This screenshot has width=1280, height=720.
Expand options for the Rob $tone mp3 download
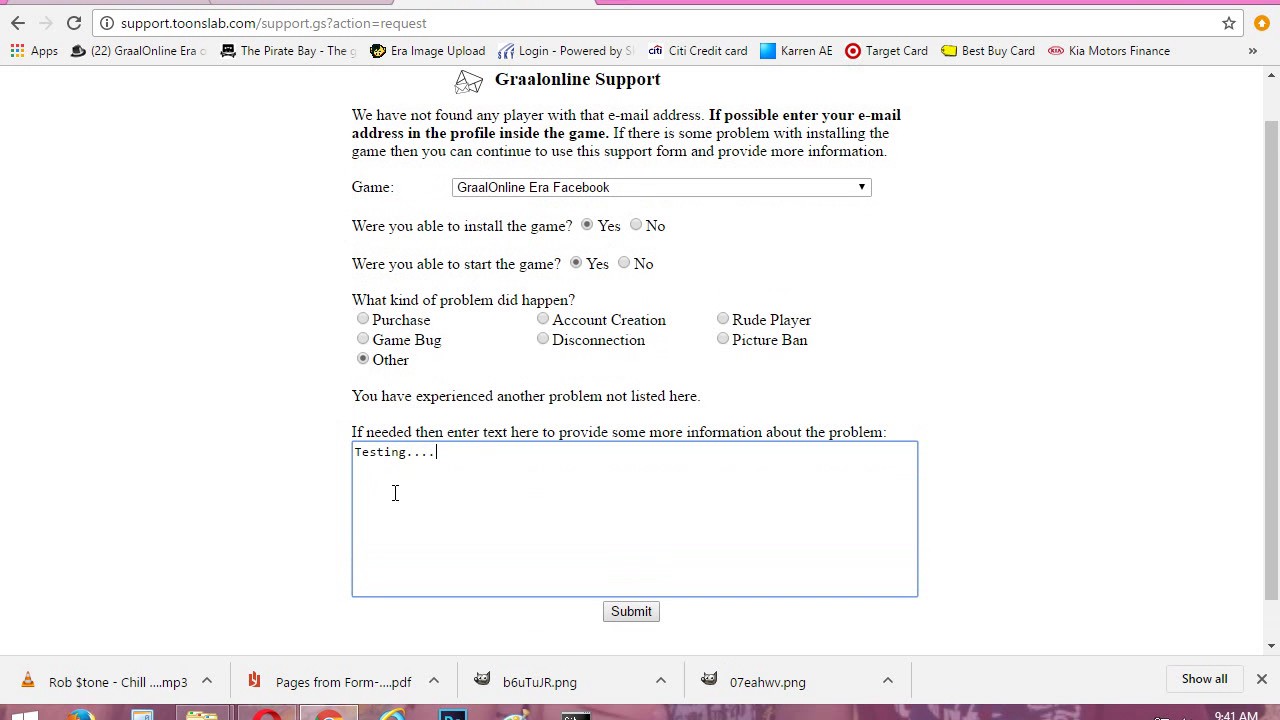pos(207,681)
